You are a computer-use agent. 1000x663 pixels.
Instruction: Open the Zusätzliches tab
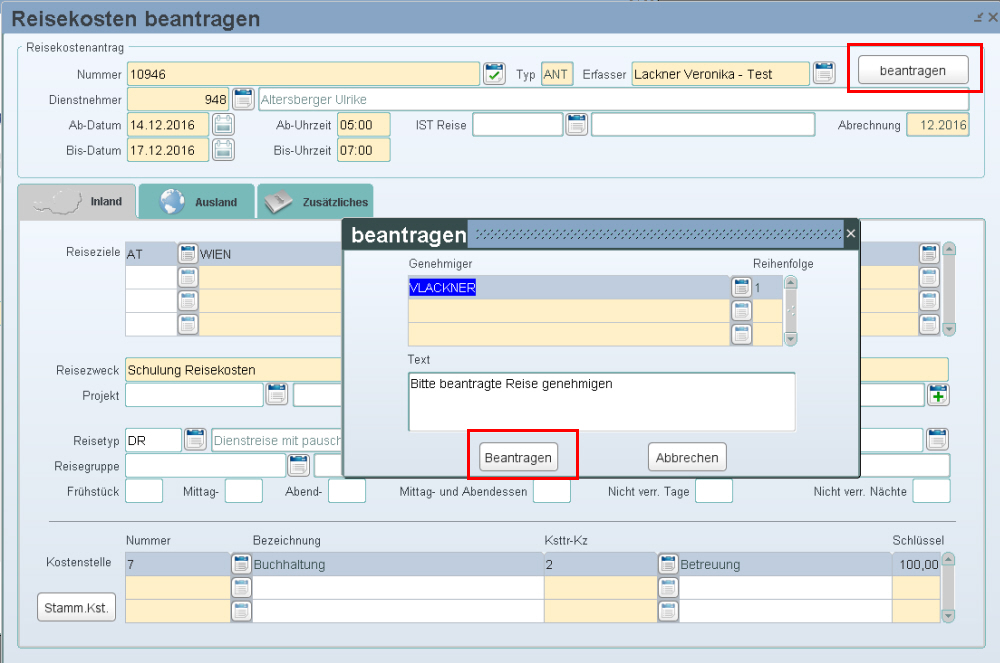click(315, 201)
